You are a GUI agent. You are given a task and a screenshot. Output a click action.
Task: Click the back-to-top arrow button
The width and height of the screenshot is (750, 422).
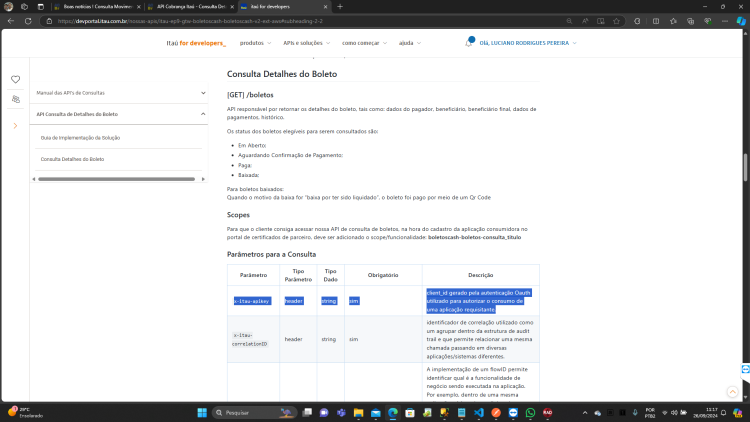tap(732, 392)
